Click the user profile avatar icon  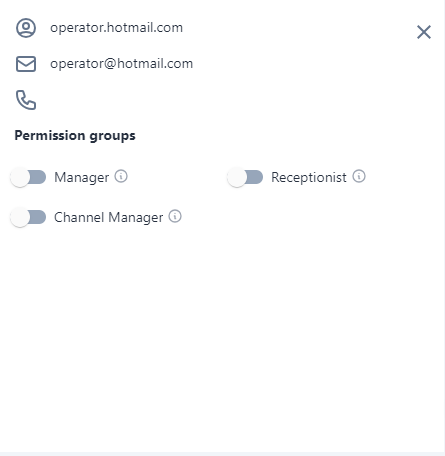(x=26, y=28)
